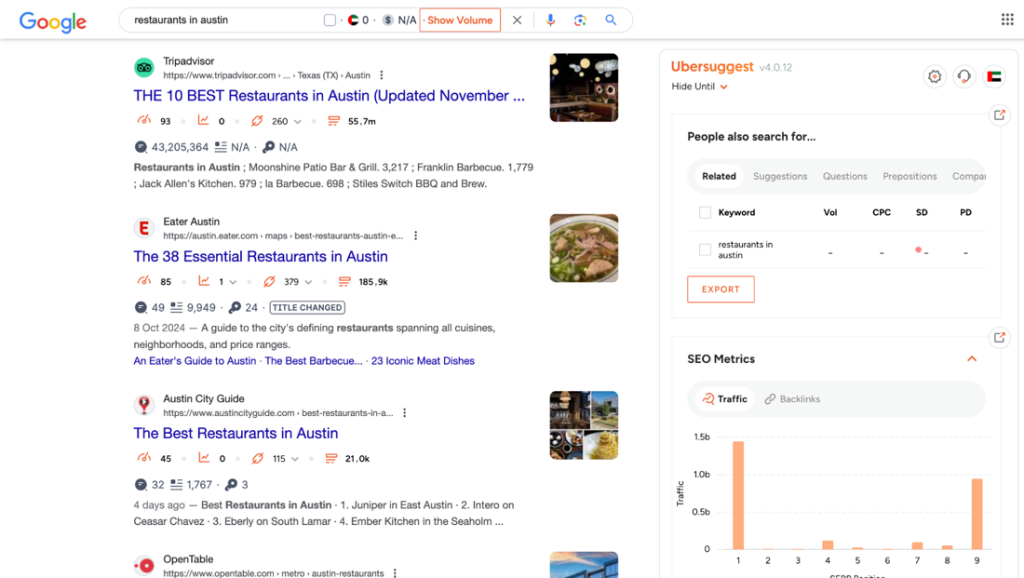The height and width of the screenshot is (578, 1024).
Task: Open more options for Eater Austin result
Action: (x=415, y=236)
